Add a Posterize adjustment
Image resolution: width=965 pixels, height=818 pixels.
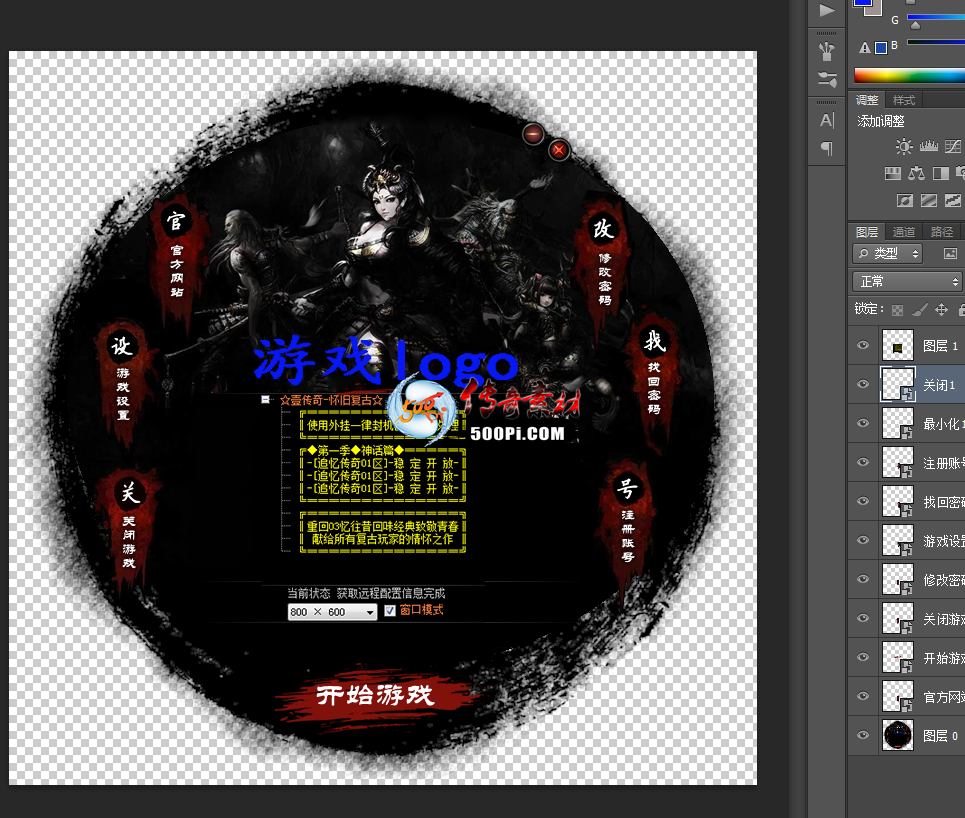(929, 201)
